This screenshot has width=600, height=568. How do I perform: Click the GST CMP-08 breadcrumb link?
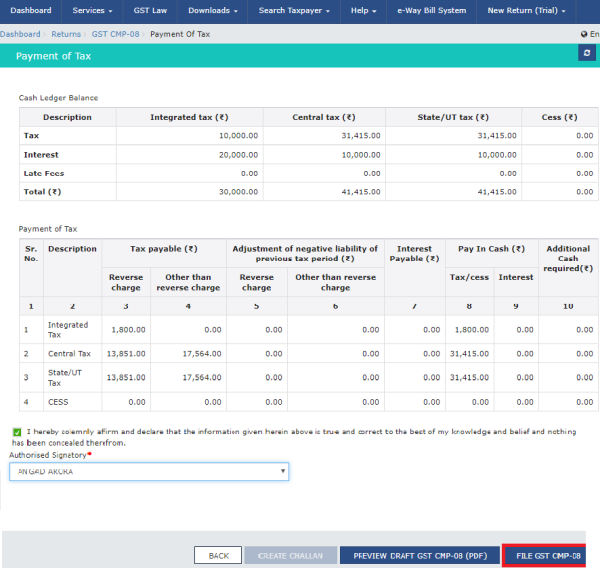coord(116,34)
